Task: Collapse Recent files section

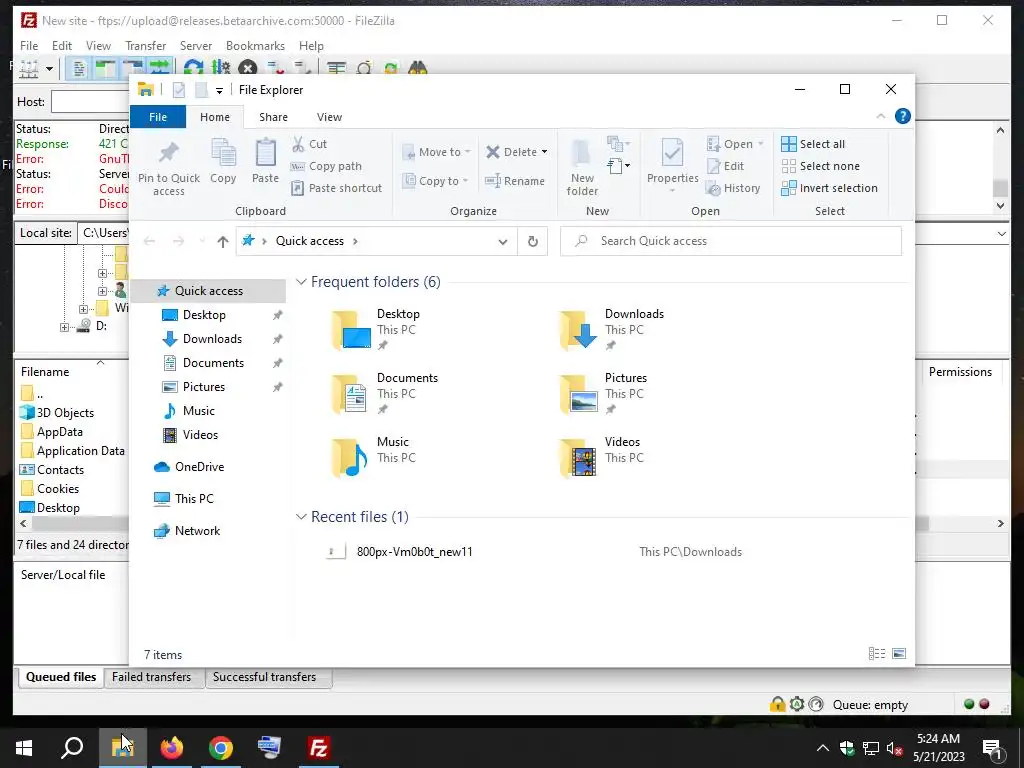Action: click(x=301, y=517)
